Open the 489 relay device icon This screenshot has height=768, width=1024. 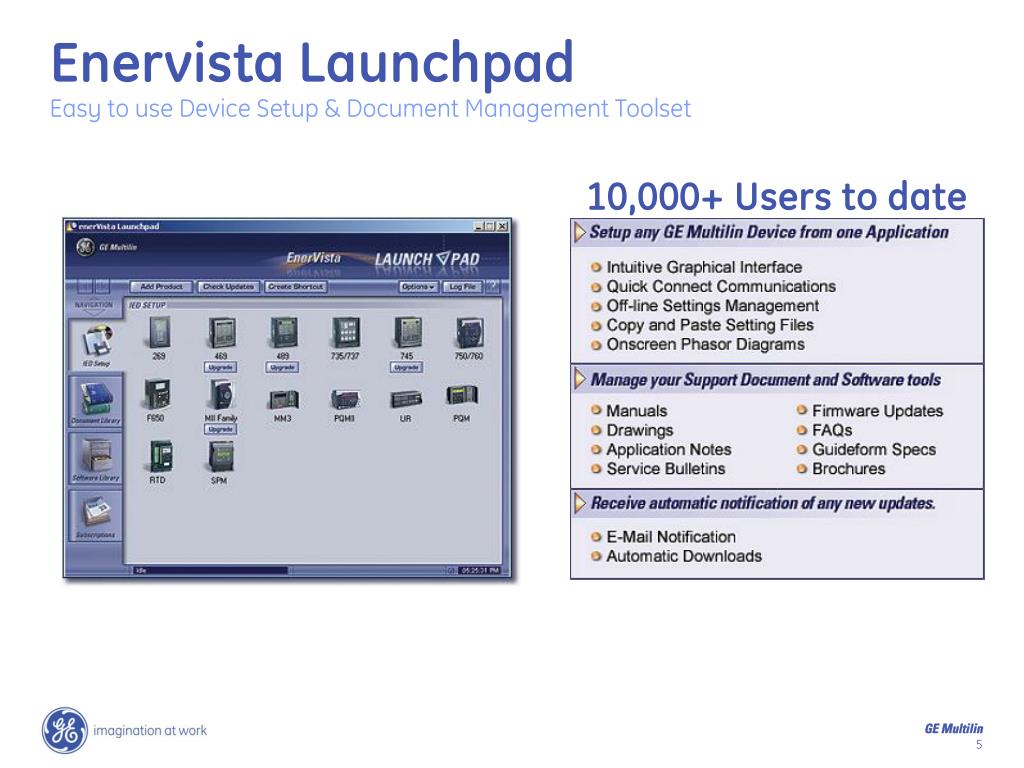(284, 332)
